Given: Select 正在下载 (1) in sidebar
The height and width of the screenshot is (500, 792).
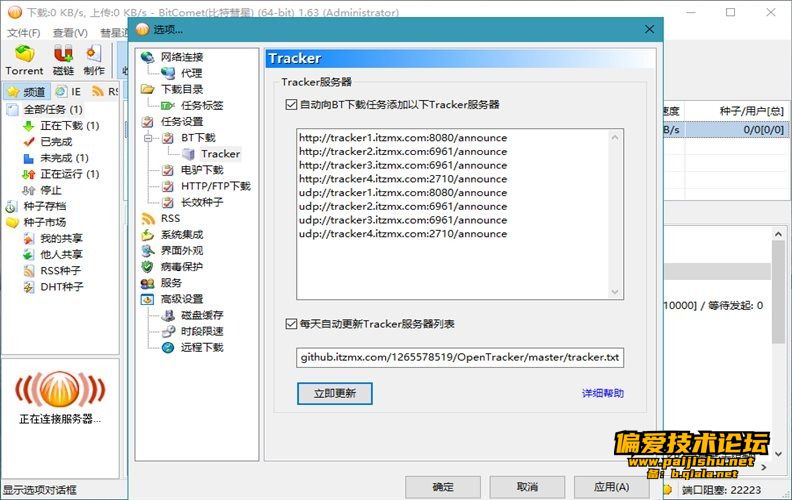Looking at the screenshot, I should click(x=70, y=125).
